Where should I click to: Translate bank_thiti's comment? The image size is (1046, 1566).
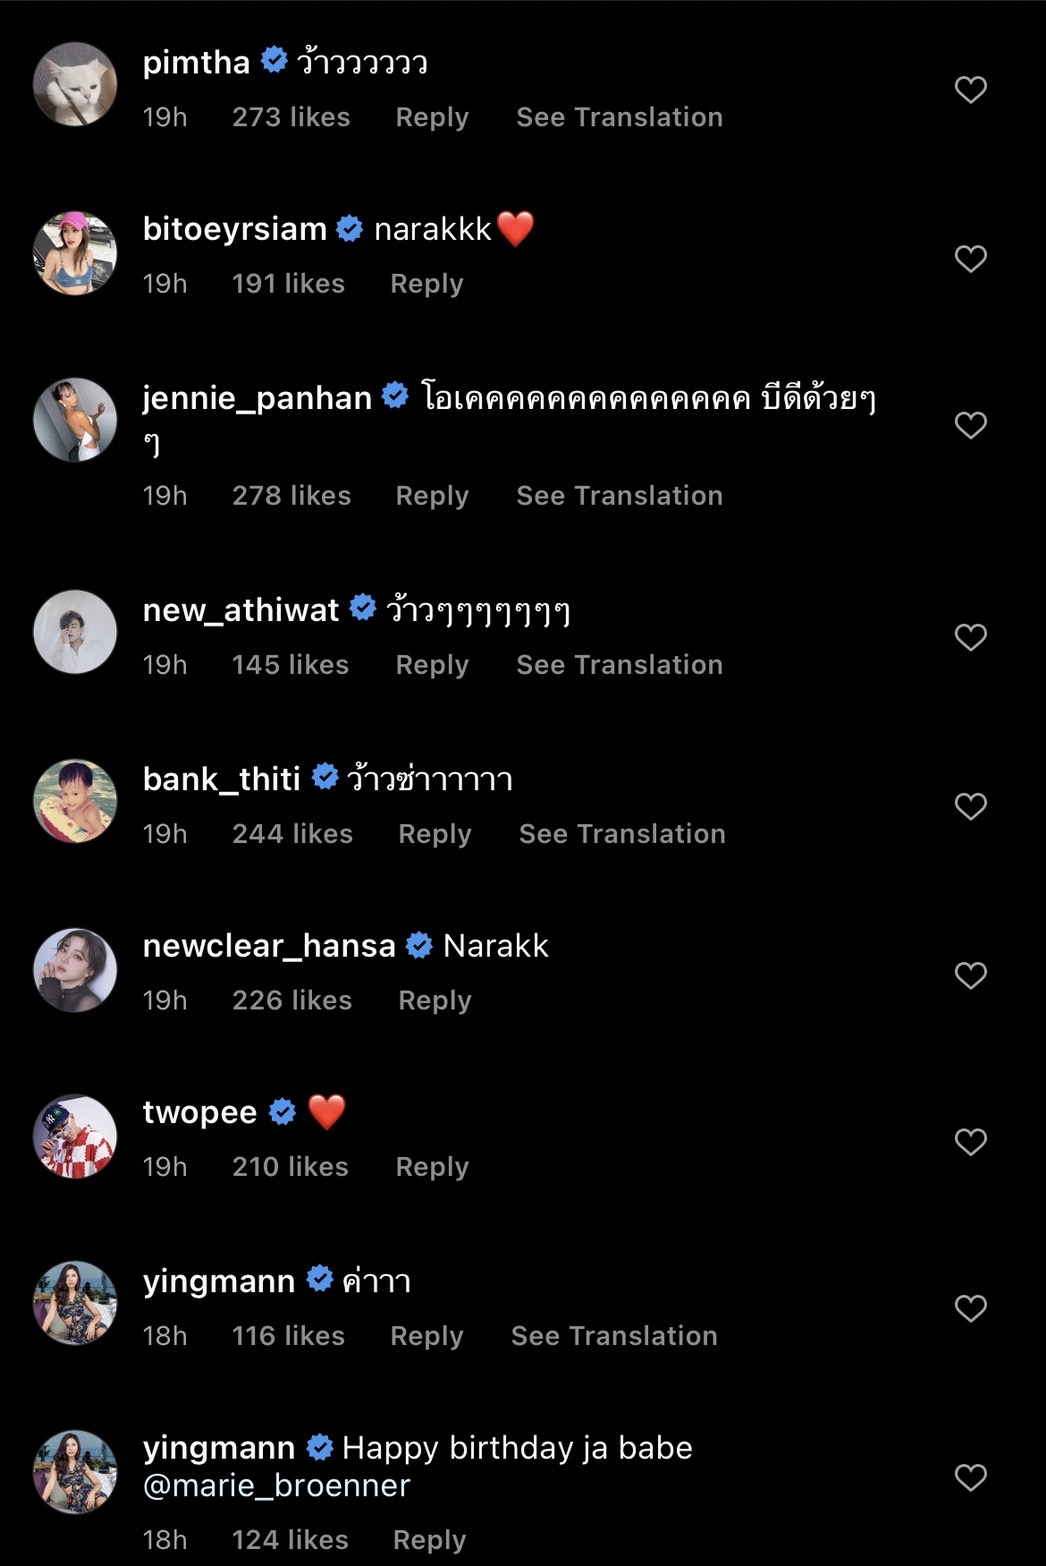point(622,834)
